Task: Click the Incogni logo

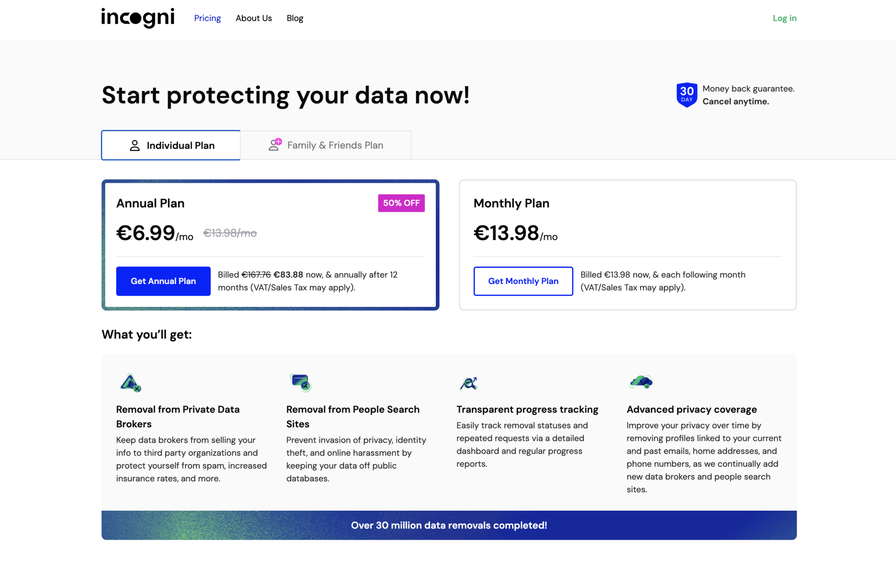Action: pos(138,18)
